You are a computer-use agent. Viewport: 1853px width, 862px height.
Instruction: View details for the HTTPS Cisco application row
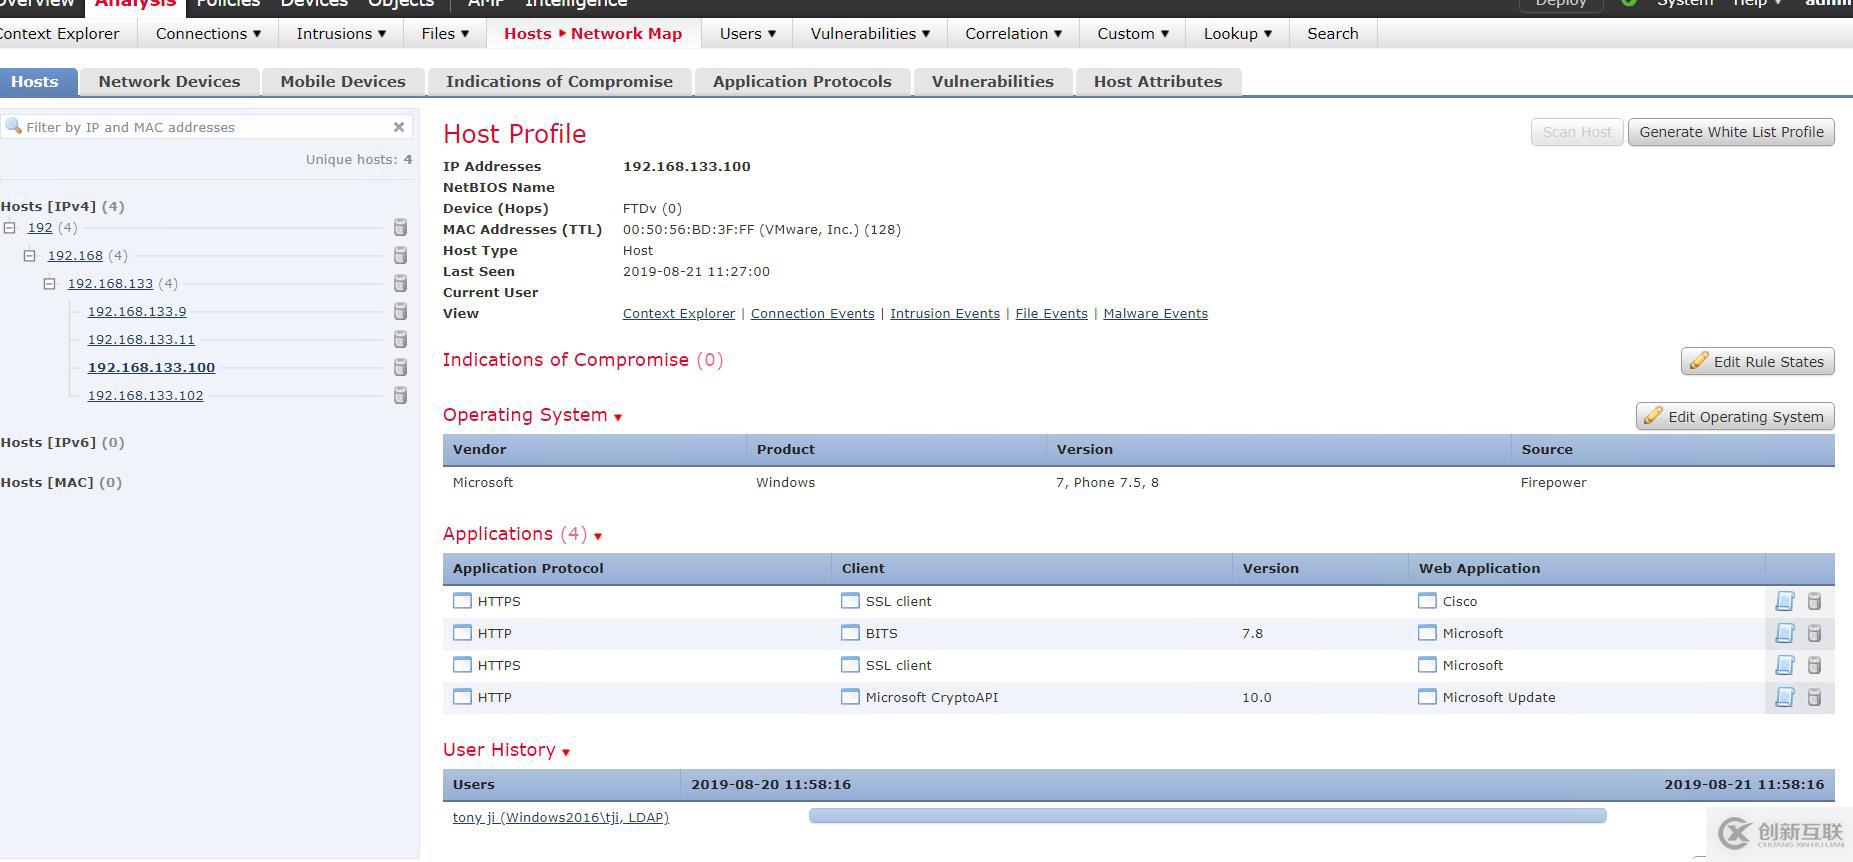[x=1785, y=601]
